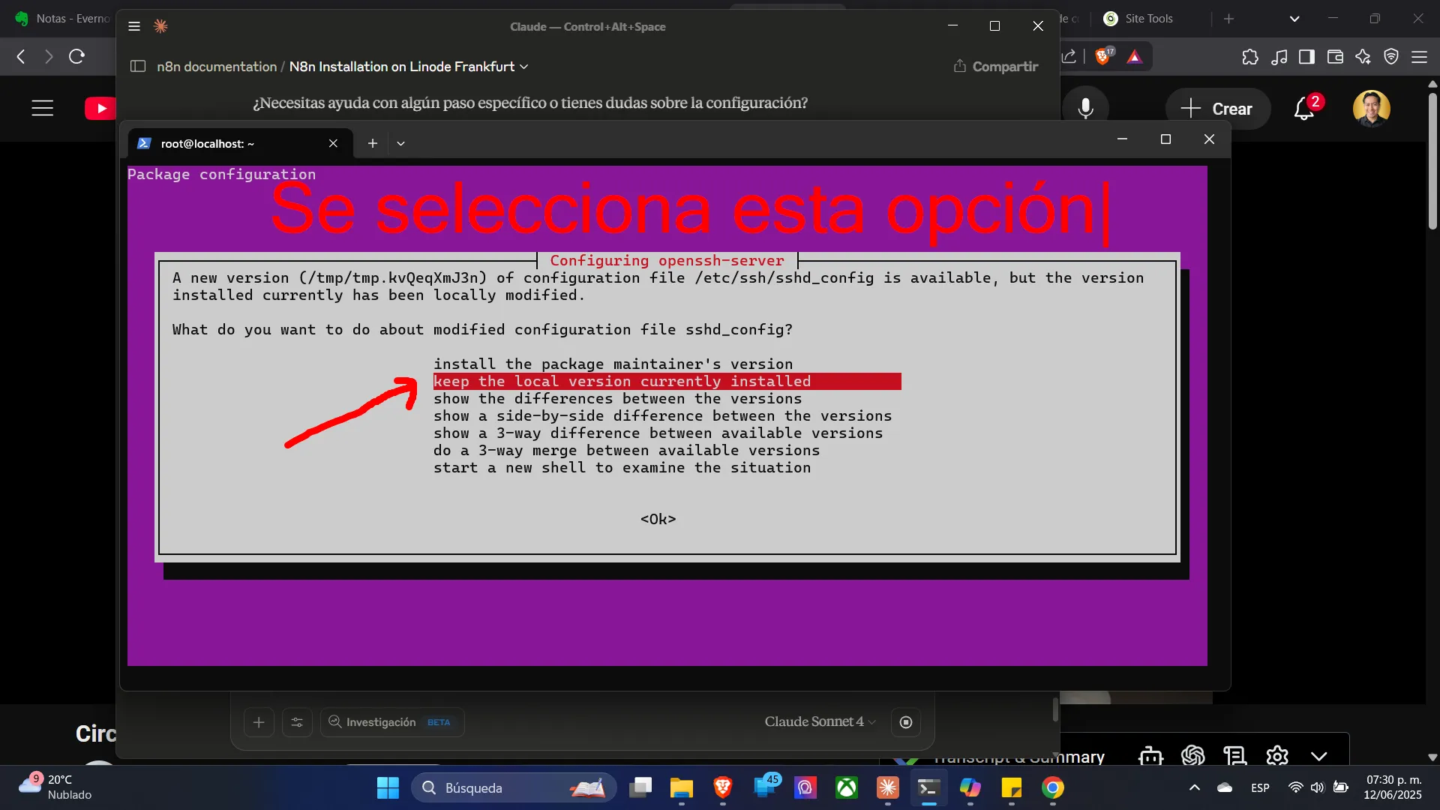Open the n8n documentation project link
Viewport: 1440px width, 810px height.
tap(217, 67)
